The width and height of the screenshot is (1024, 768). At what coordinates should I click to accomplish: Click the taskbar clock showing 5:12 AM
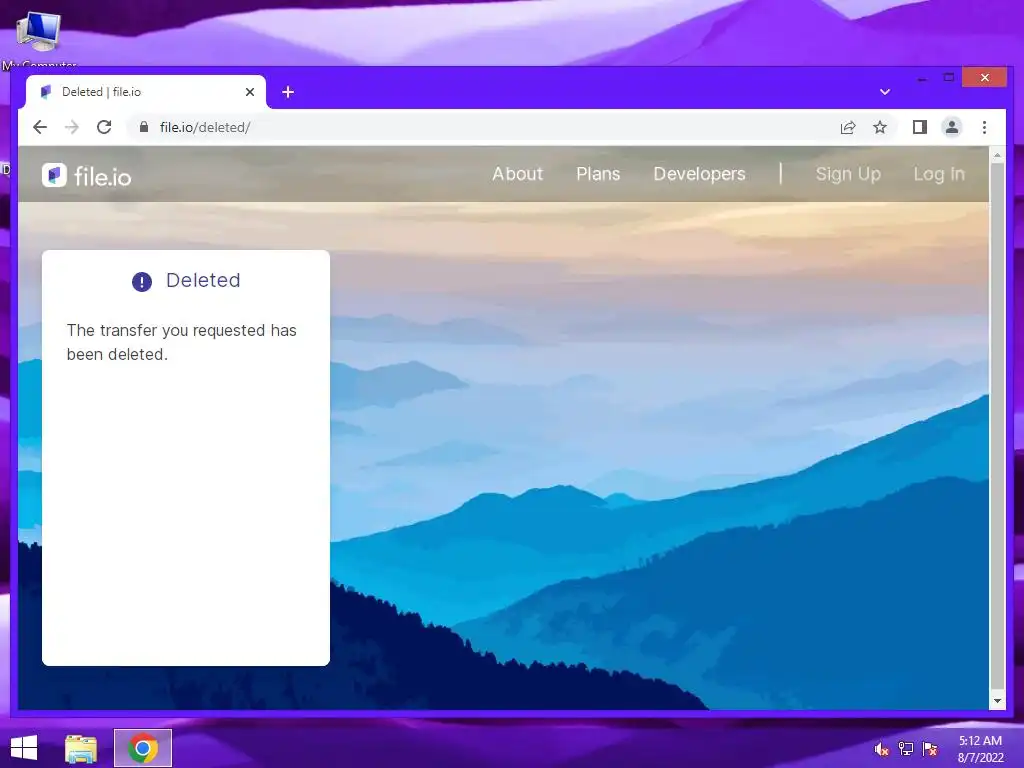click(980, 749)
